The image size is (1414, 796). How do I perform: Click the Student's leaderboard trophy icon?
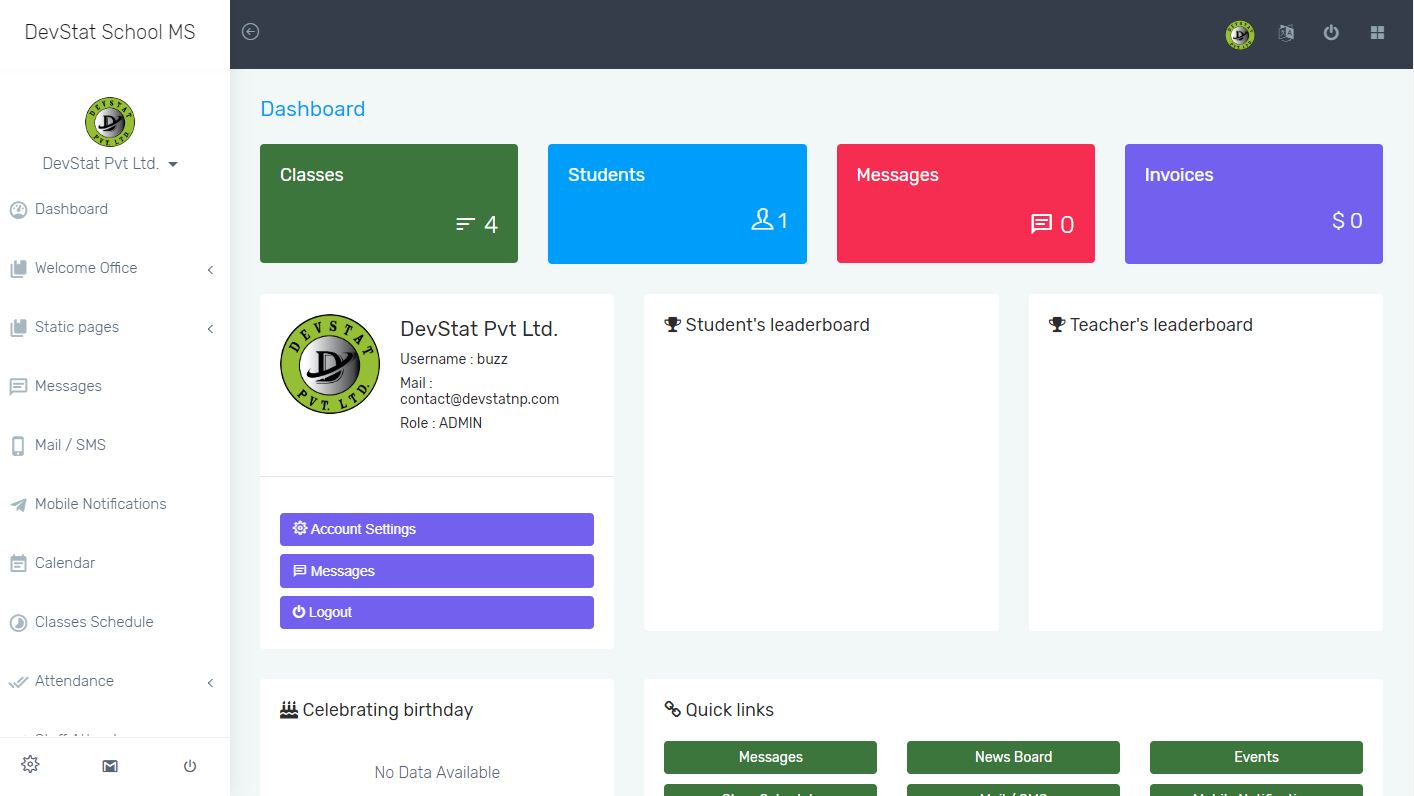tap(672, 325)
